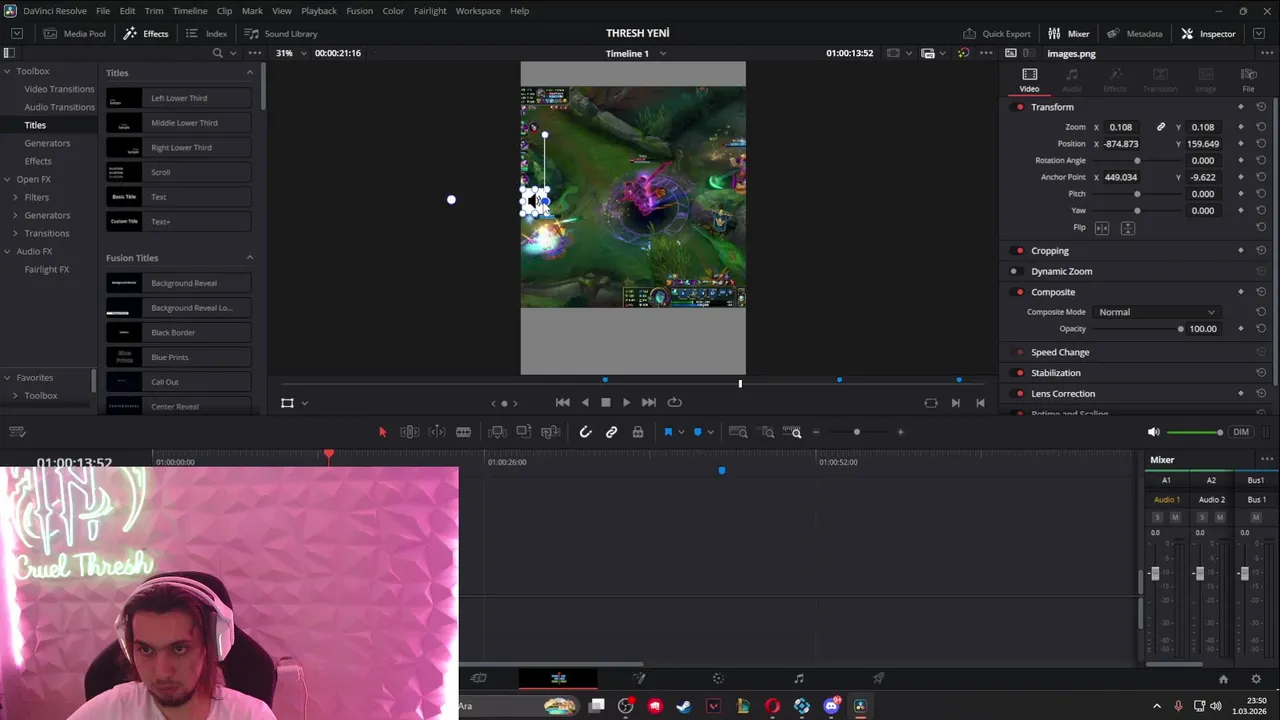Click the Zoom link chain icon
Image resolution: width=1280 pixels, height=720 pixels.
(x=1161, y=127)
